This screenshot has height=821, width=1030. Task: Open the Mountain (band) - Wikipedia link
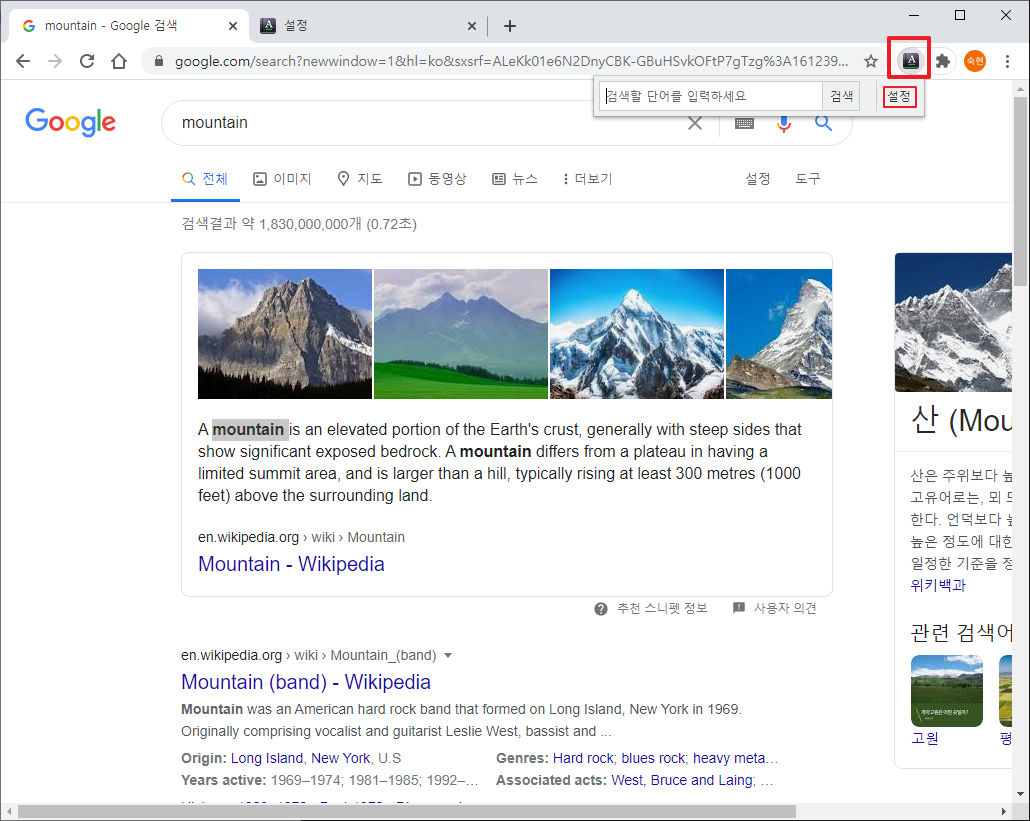click(305, 682)
